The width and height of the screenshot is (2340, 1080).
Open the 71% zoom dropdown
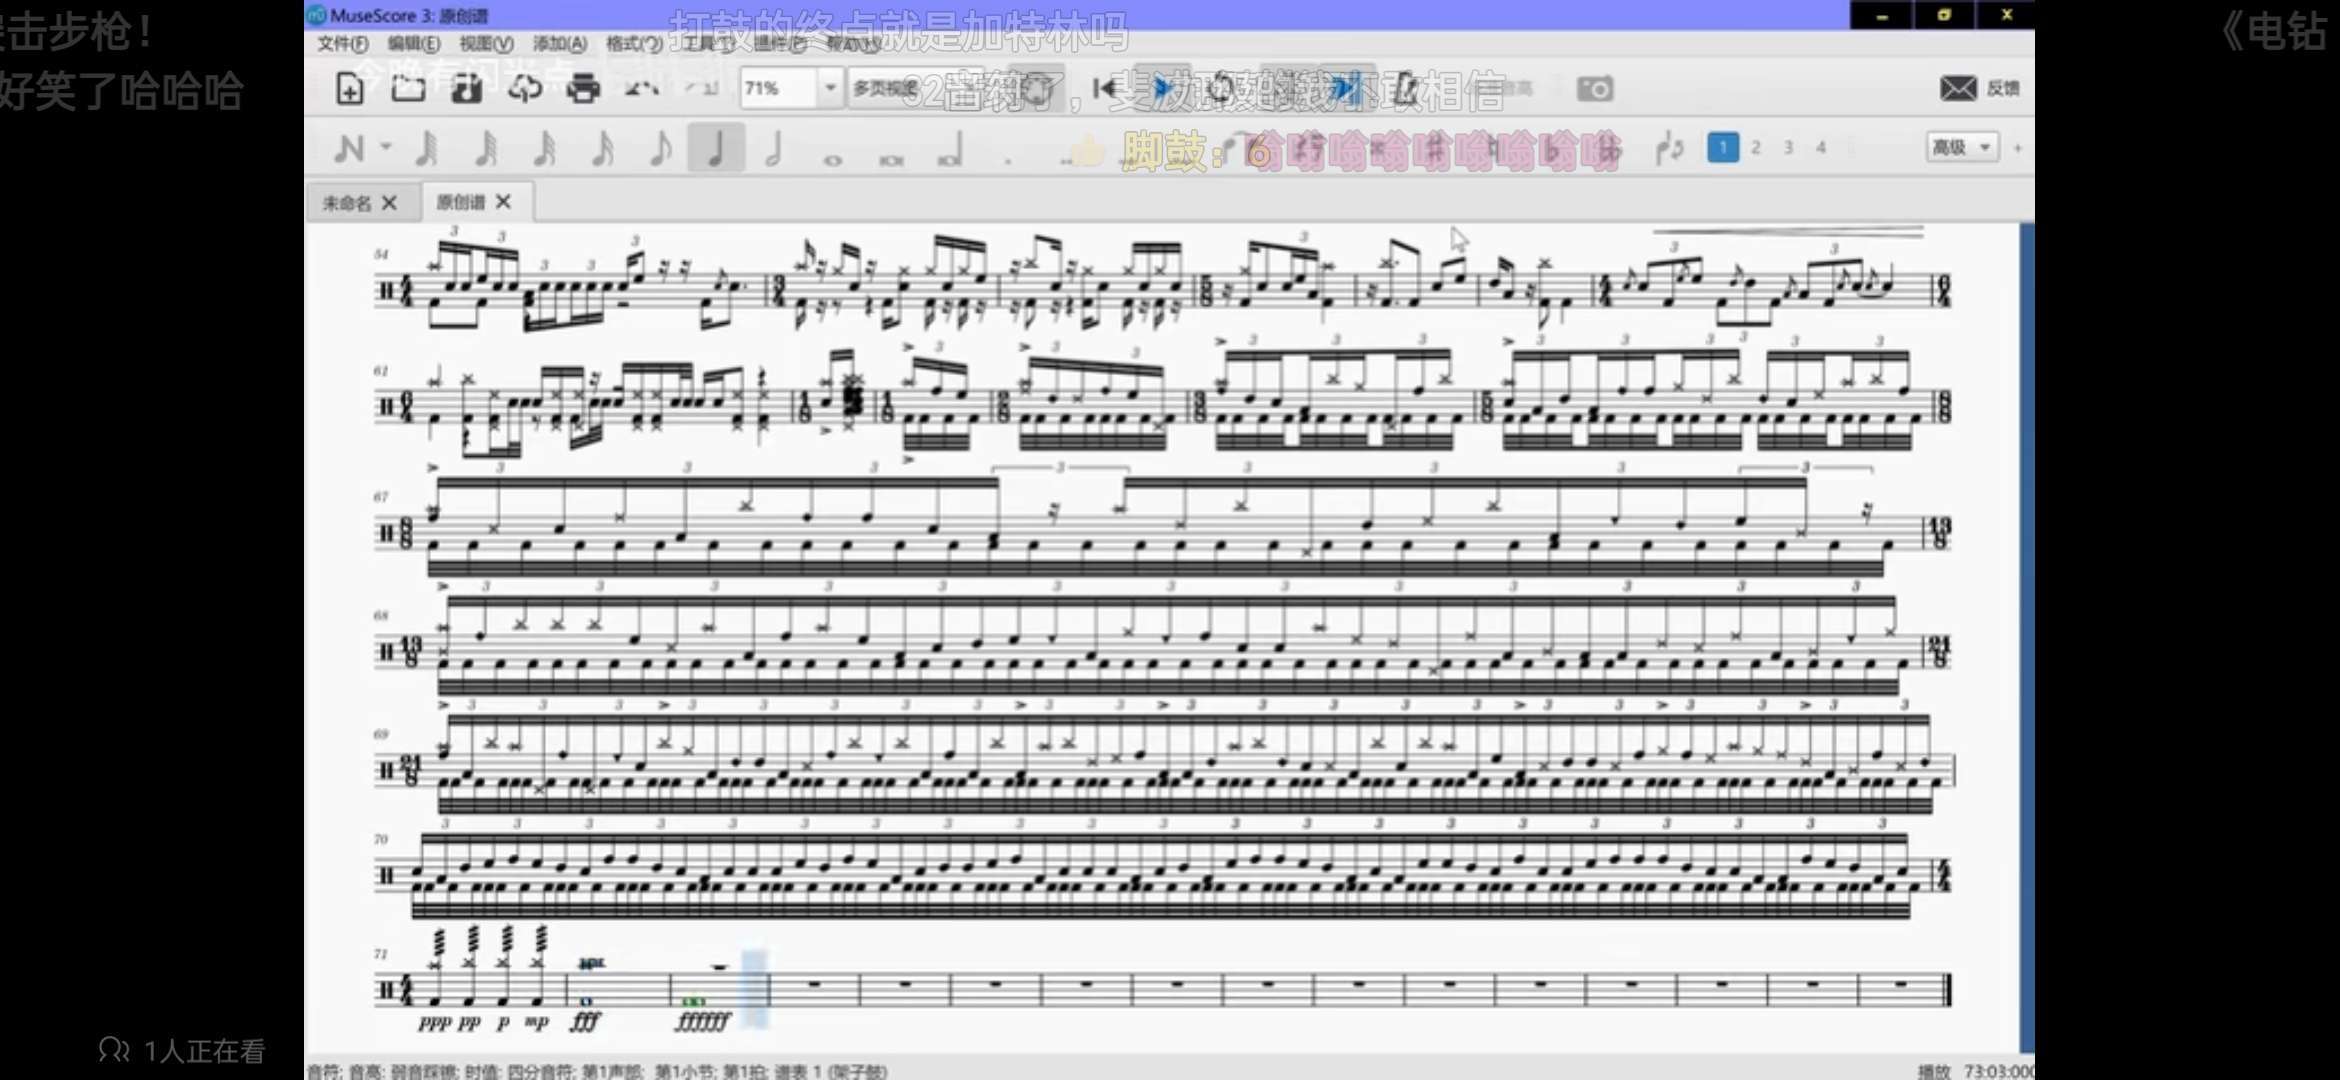tap(829, 88)
